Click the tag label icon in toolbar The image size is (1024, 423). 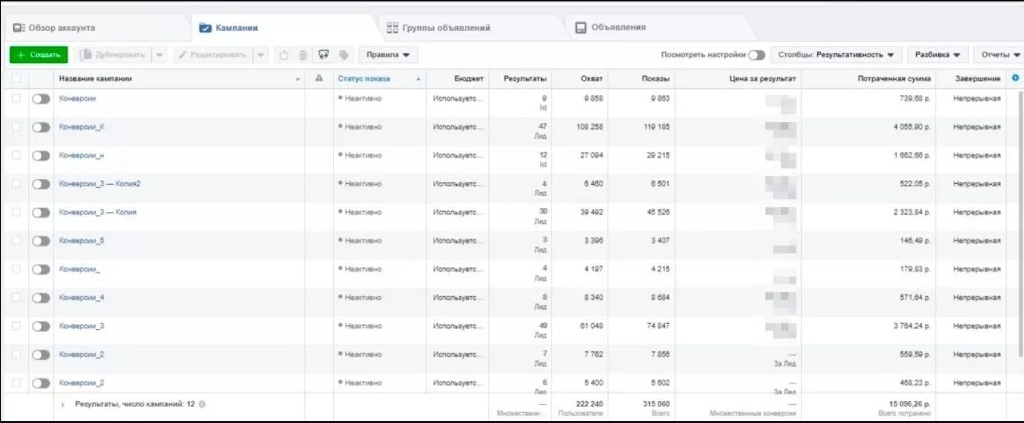(x=344, y=55)
